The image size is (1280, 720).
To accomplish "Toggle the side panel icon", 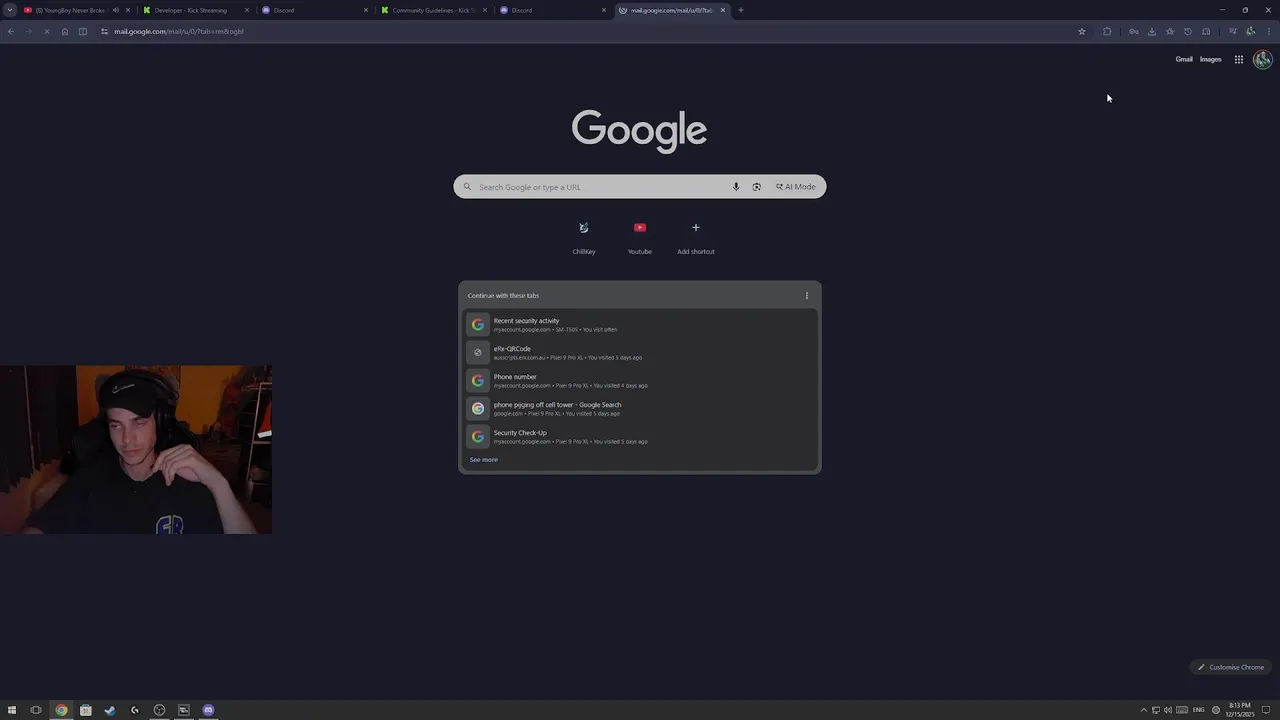I will (x=83, y=31).
